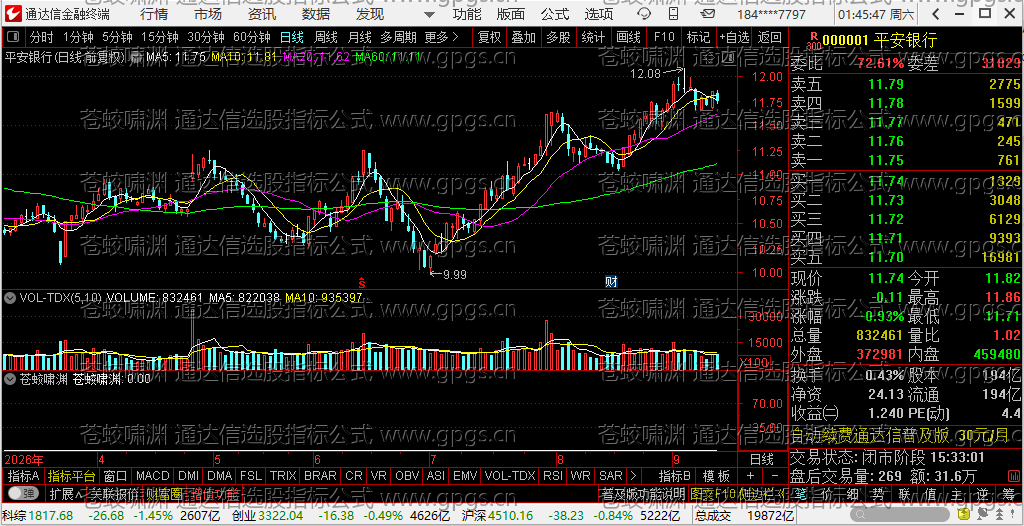Screen dimensions: 1024x526
Task: Select the MACD indicator tab
Action: pyautogui.click(x=153, y=476)
